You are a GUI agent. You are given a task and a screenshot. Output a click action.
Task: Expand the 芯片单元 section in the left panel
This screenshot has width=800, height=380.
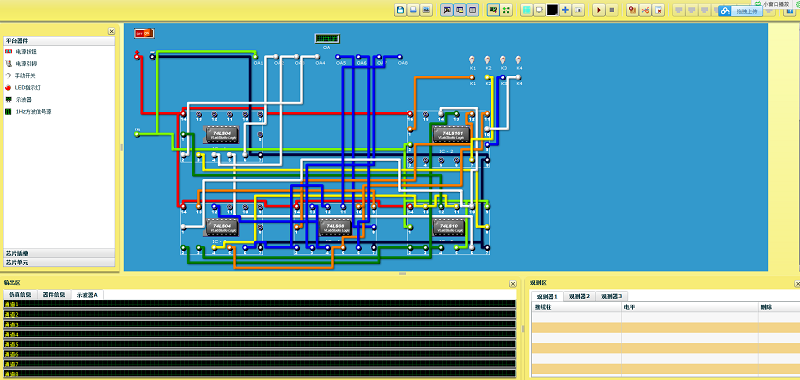point(59,262)
